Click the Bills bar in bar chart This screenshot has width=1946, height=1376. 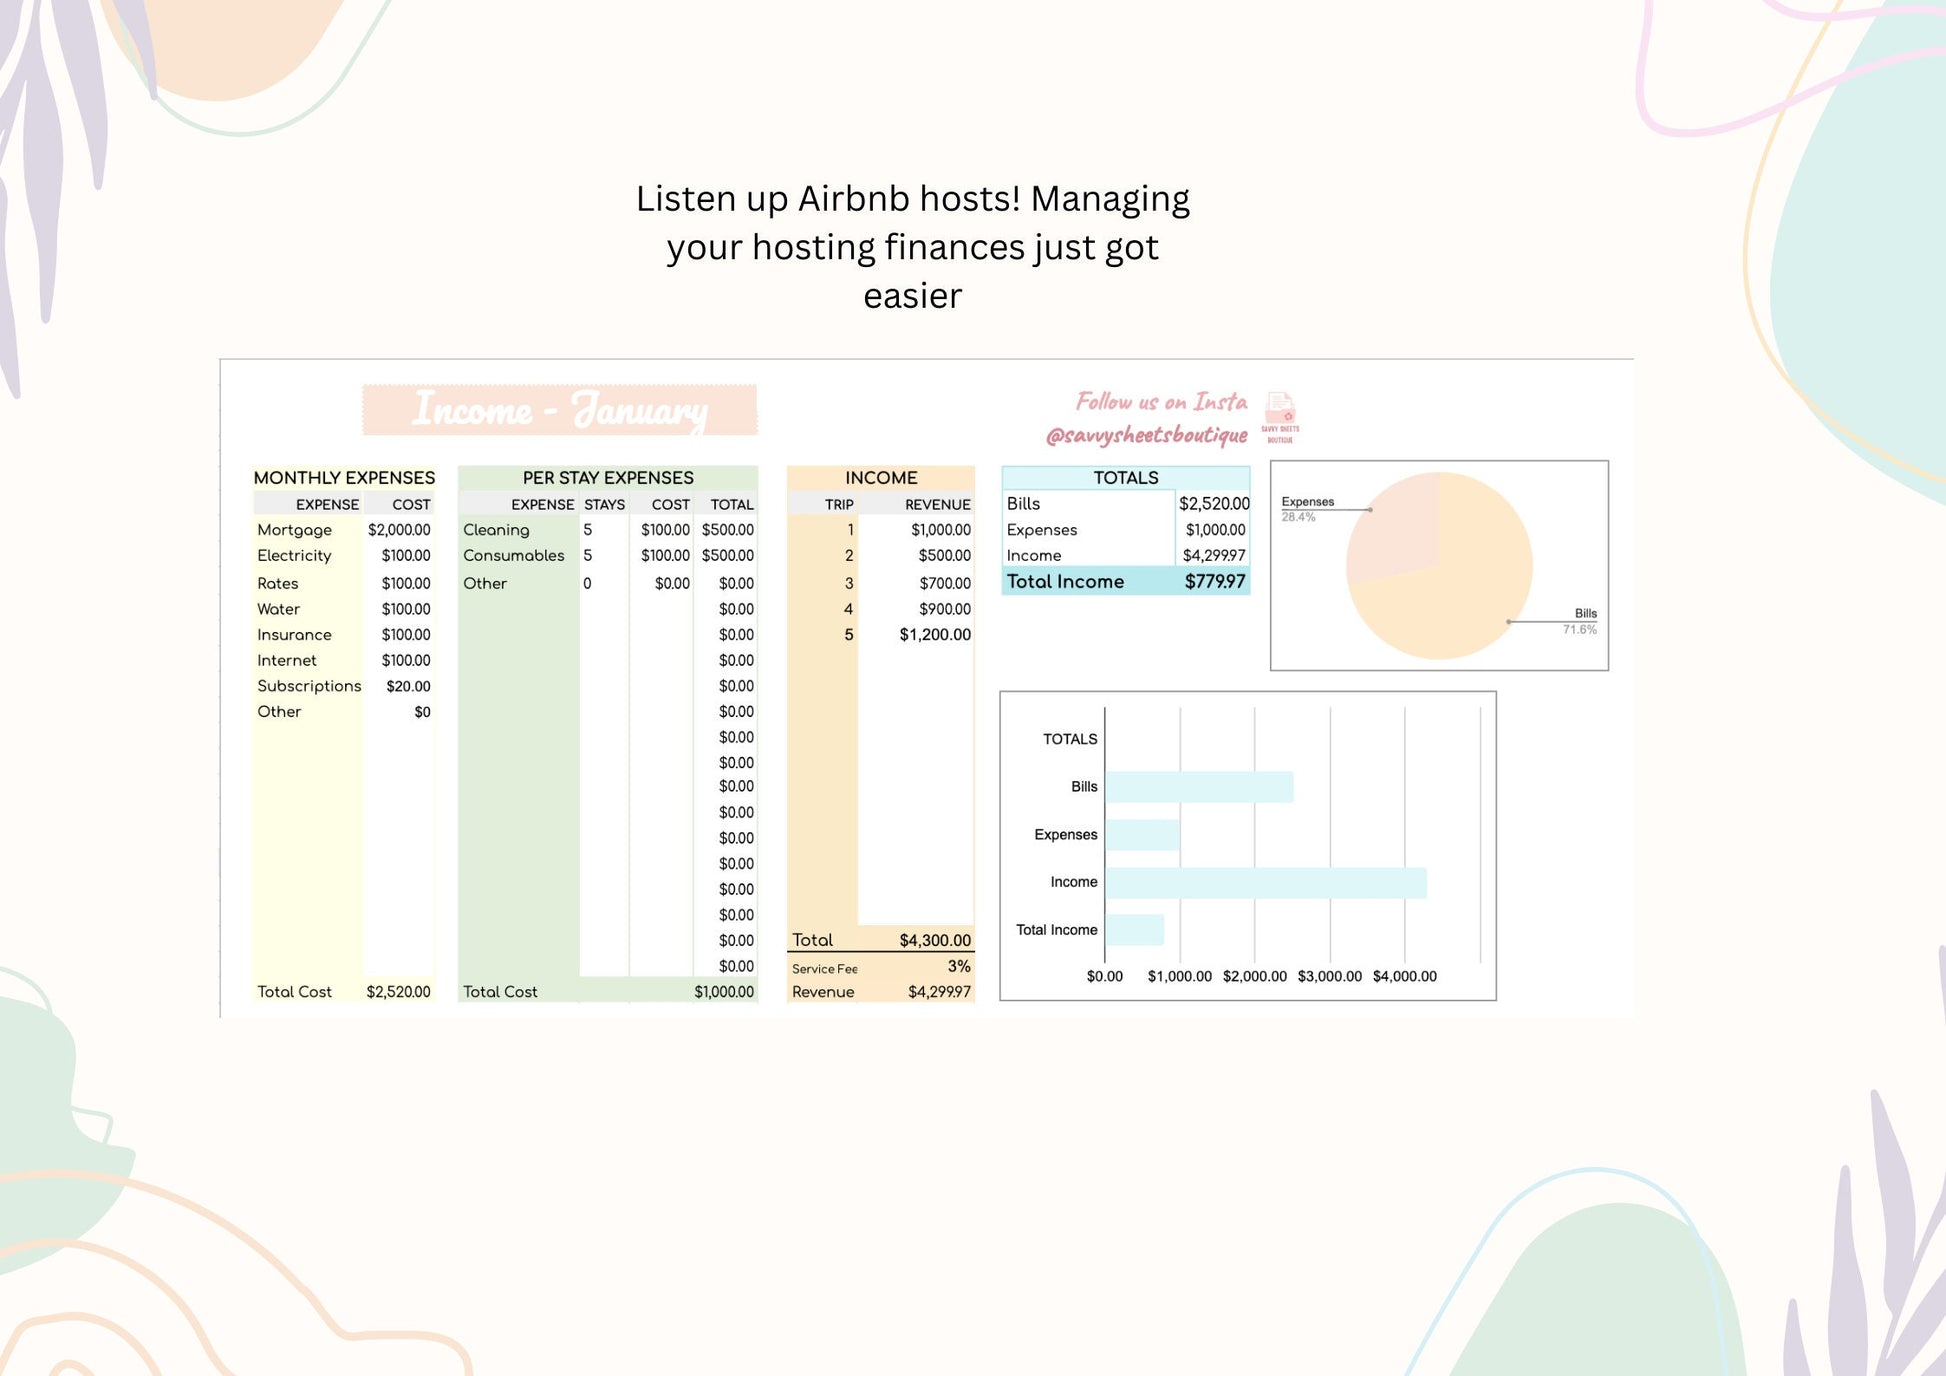pos(1199,787)
